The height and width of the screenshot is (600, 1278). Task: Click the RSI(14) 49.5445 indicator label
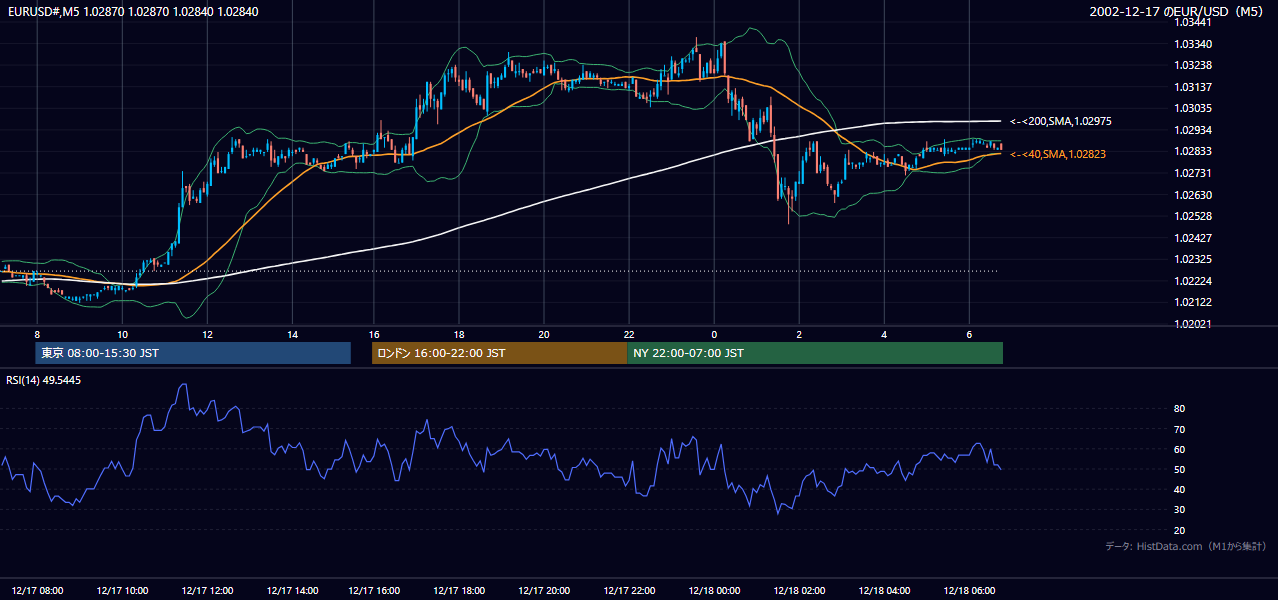point(44,380)
